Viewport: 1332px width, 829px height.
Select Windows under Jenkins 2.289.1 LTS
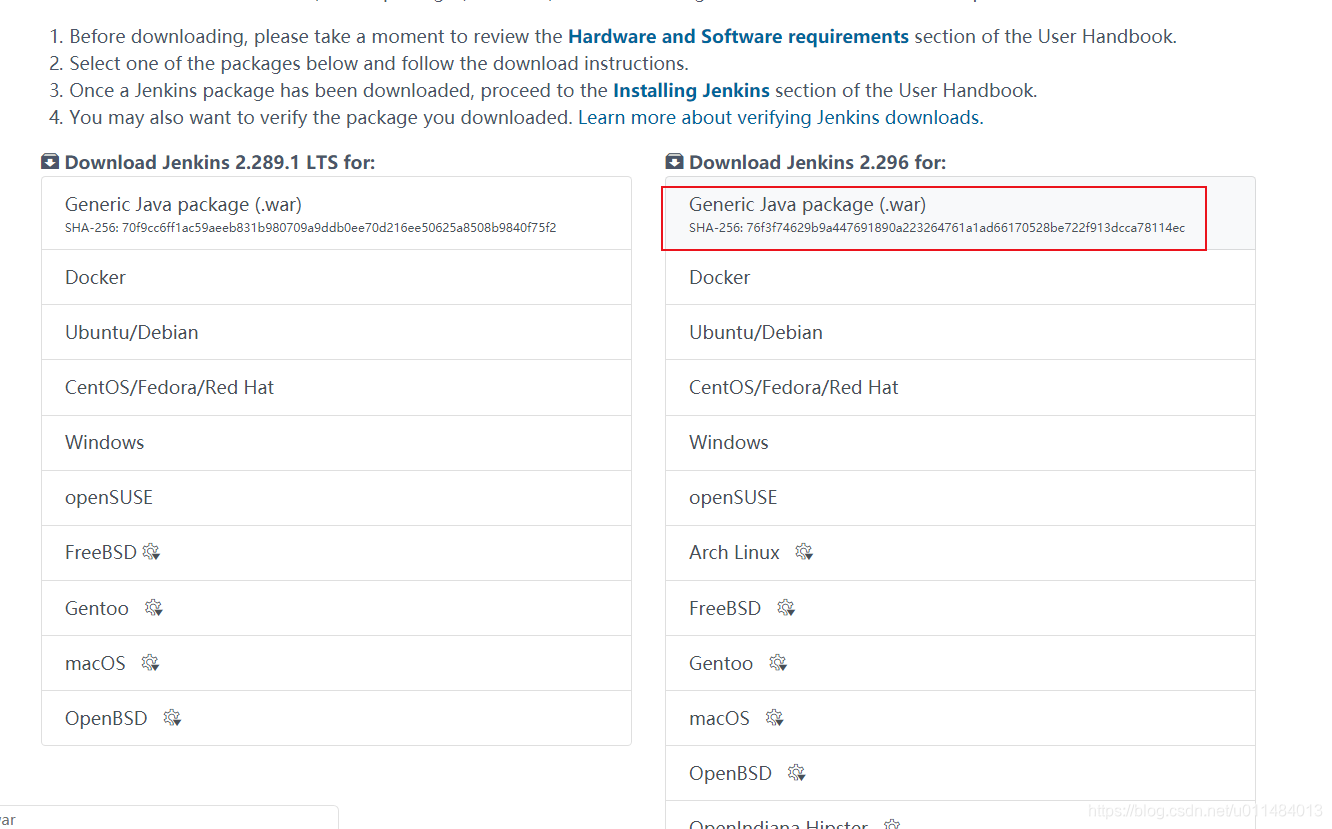coord(336,442)
